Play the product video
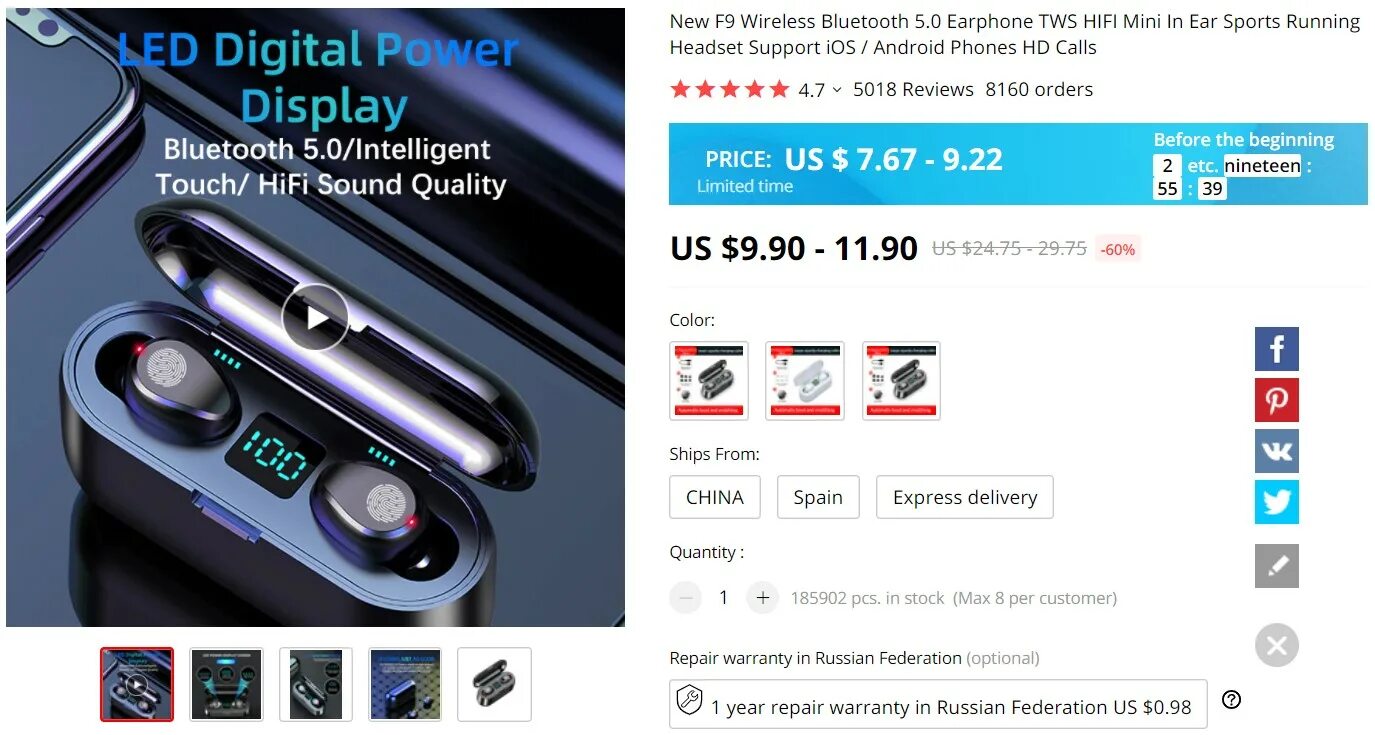 coord(315,318)
